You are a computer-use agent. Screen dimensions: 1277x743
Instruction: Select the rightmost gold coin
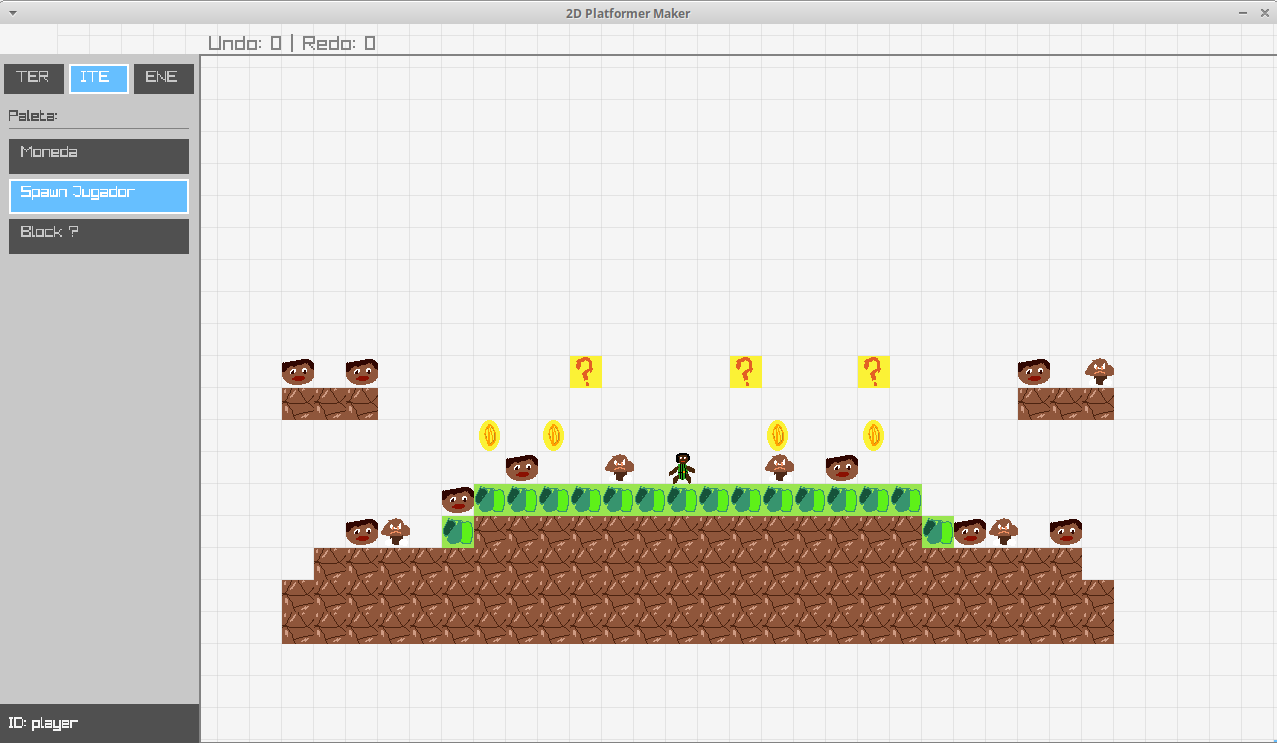pyautogui.click(x=873, y=435)
